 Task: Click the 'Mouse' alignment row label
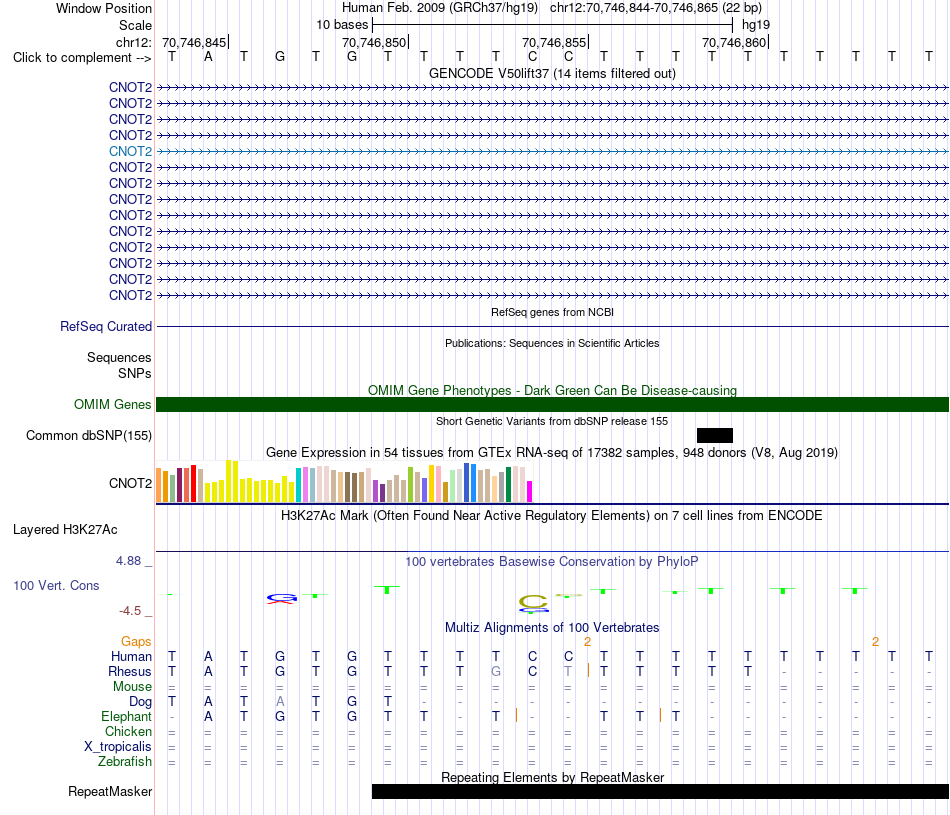[x=132, y=687]
